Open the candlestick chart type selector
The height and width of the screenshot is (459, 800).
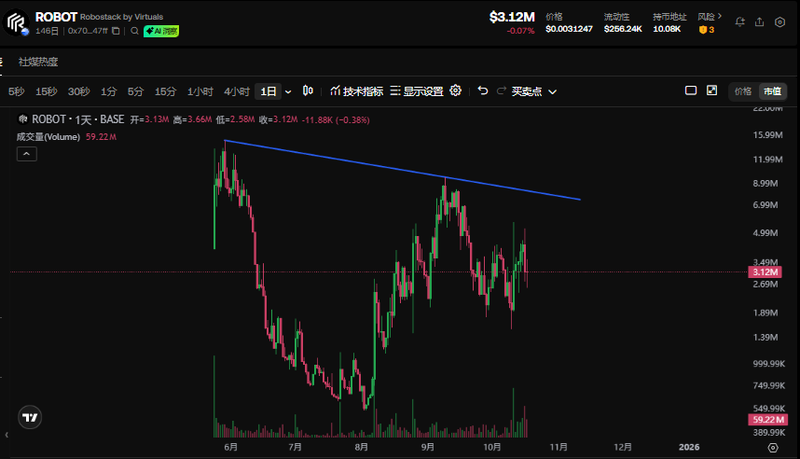(x=308, y=91)
